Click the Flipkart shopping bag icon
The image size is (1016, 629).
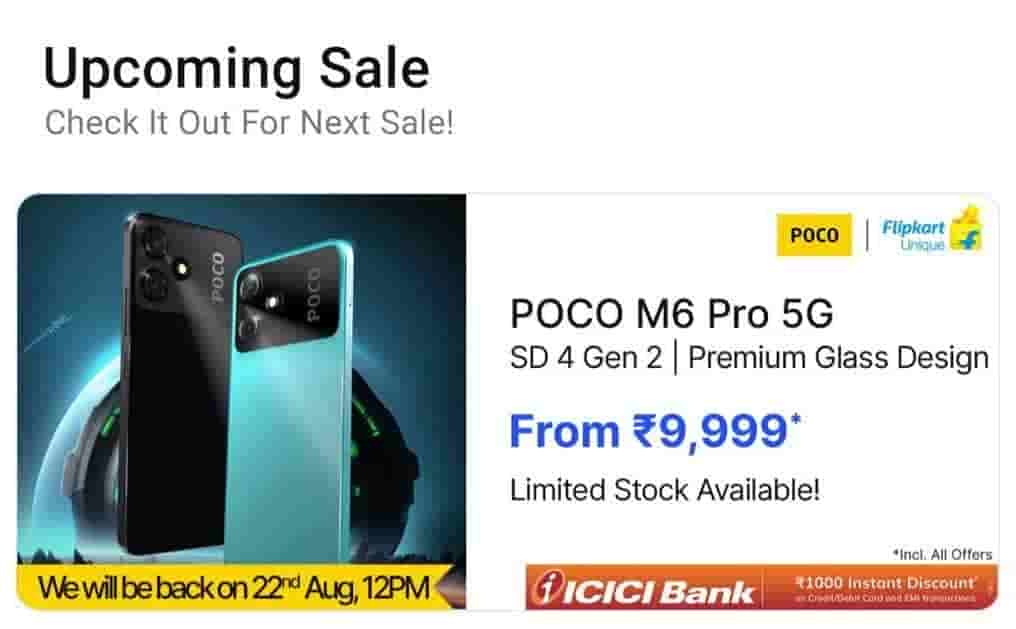[967, 229]
